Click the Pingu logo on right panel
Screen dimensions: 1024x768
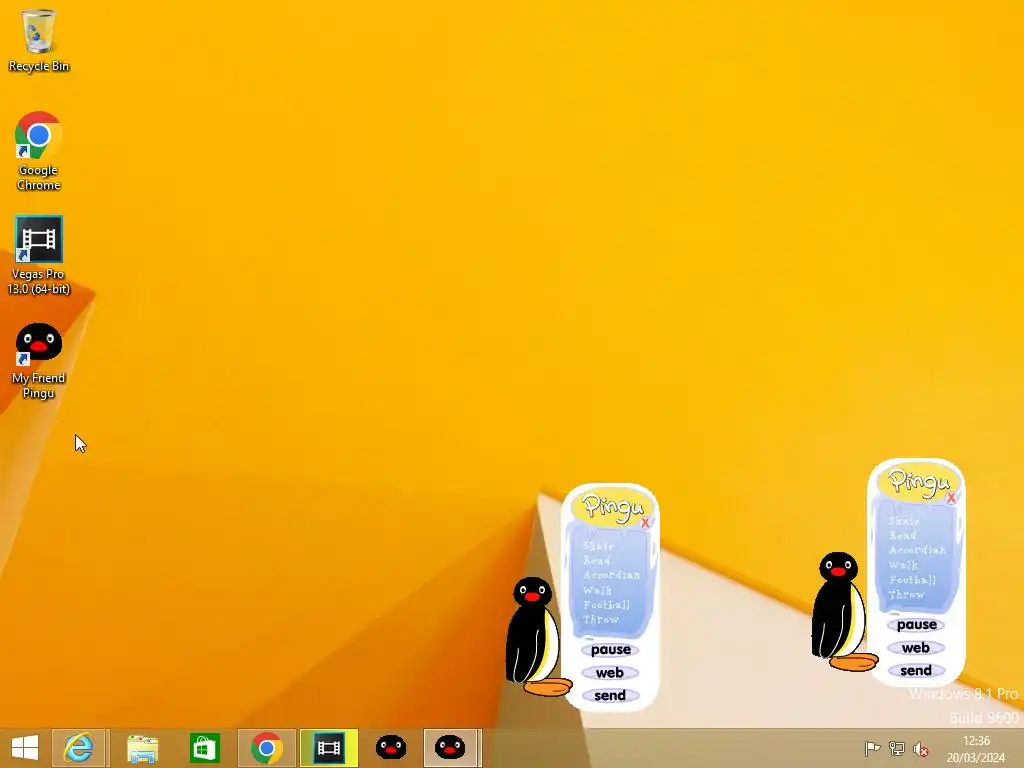[918, 482]
